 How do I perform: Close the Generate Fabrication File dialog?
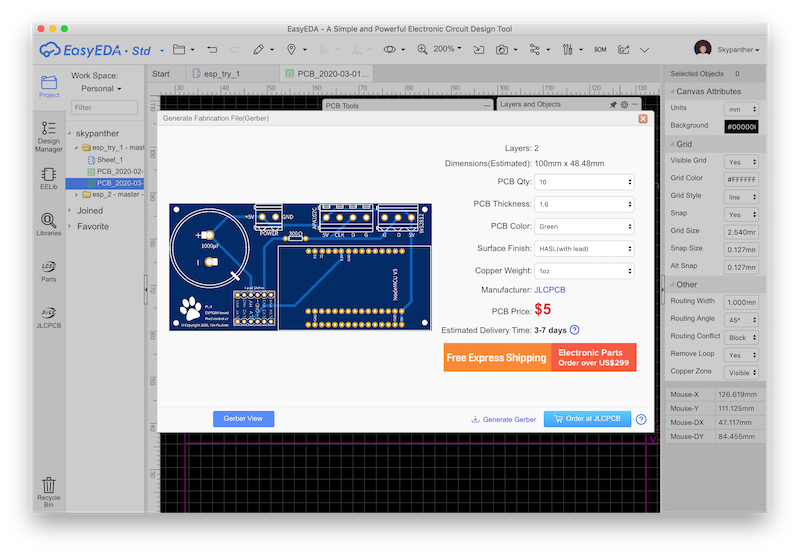click(643, 118)
